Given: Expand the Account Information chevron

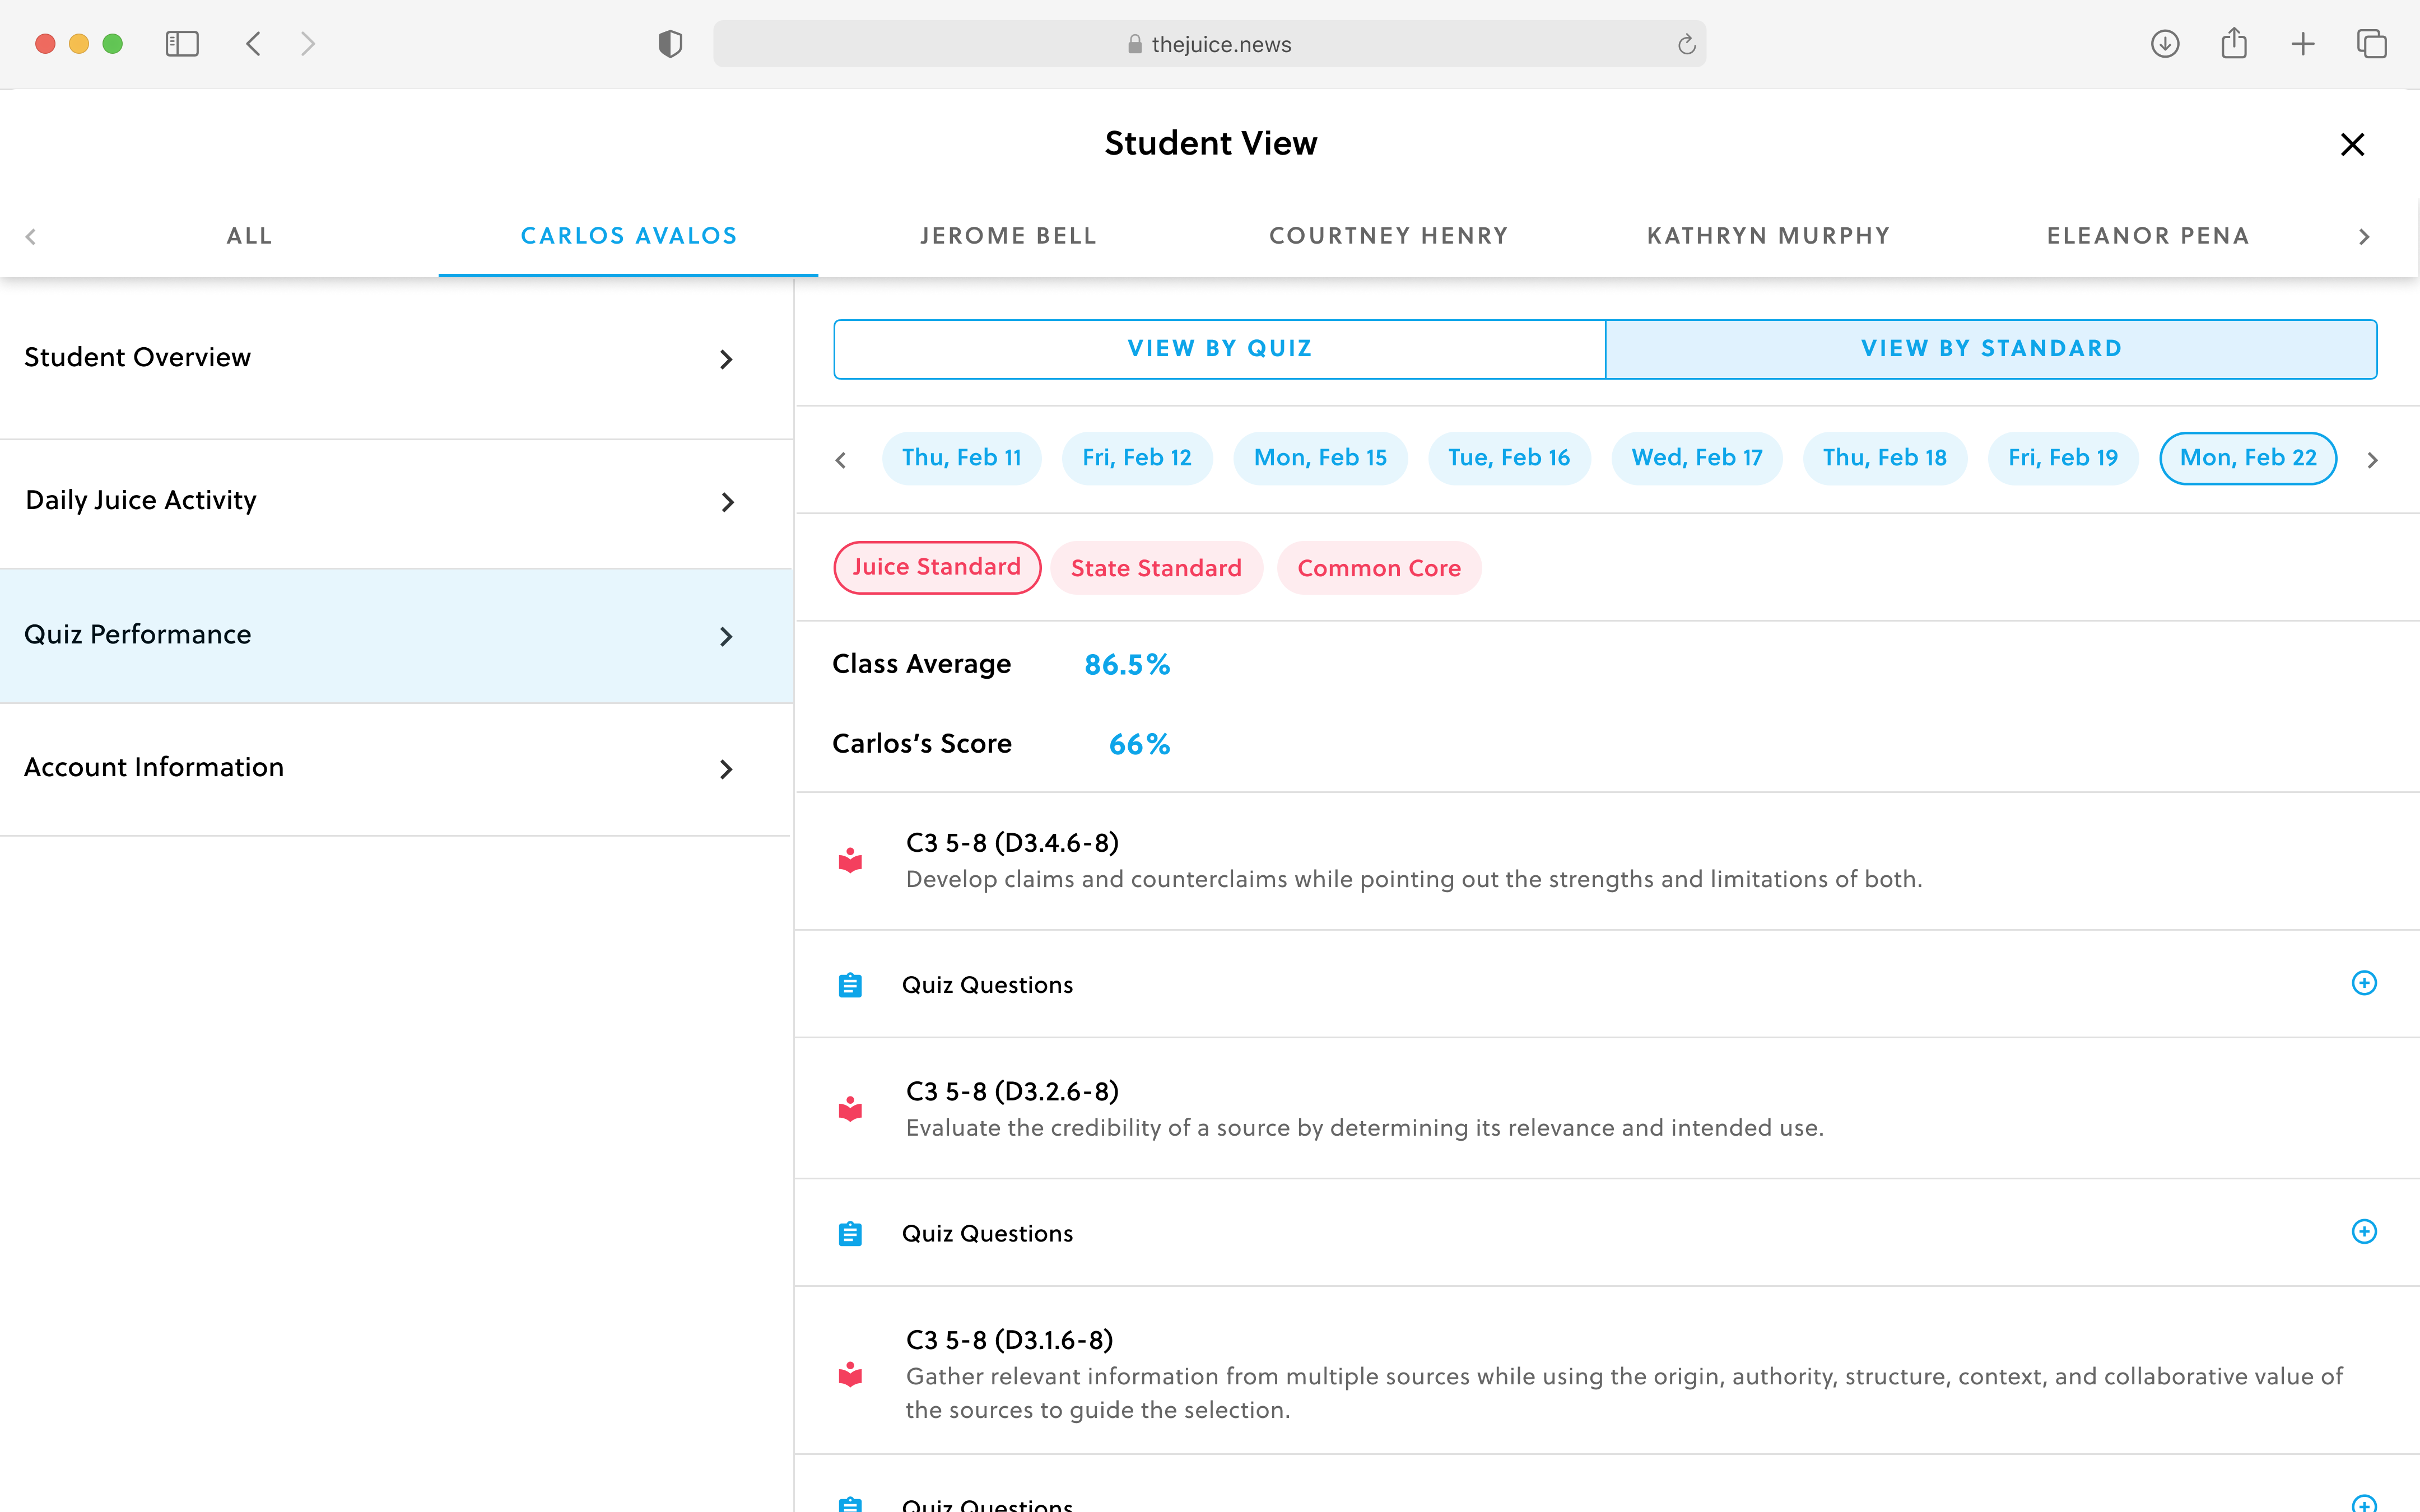Looking at the screenshot, I should coord(726,769).
